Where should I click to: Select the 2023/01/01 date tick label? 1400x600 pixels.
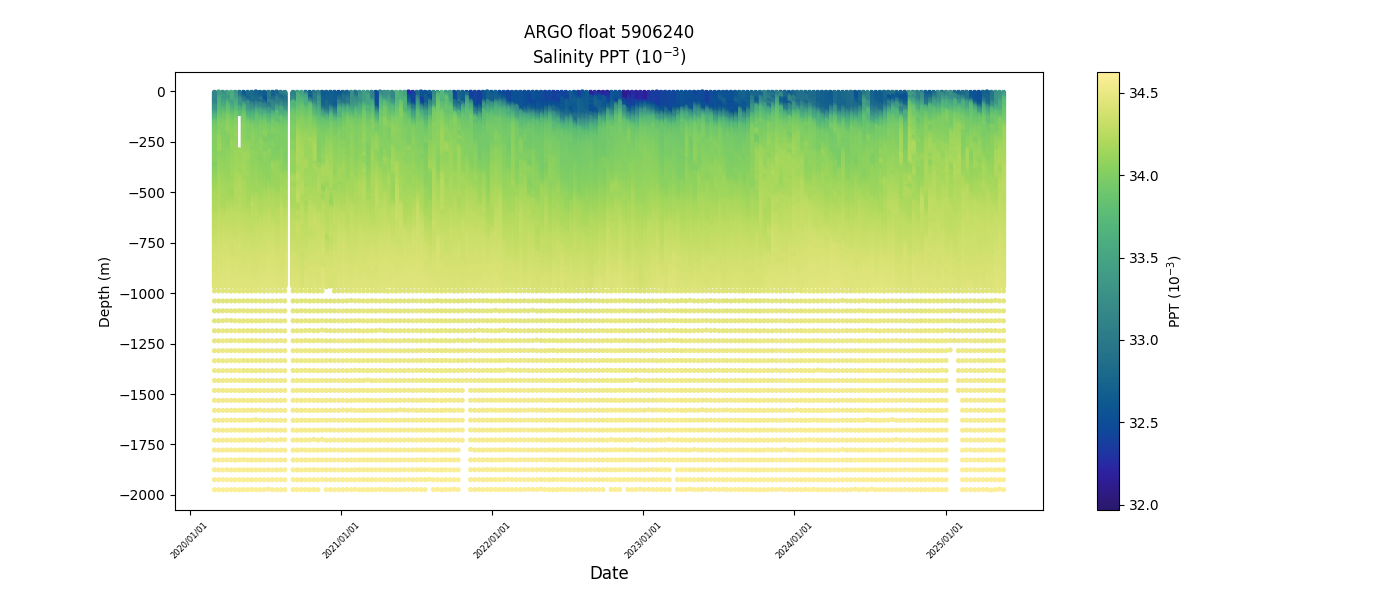641,540
